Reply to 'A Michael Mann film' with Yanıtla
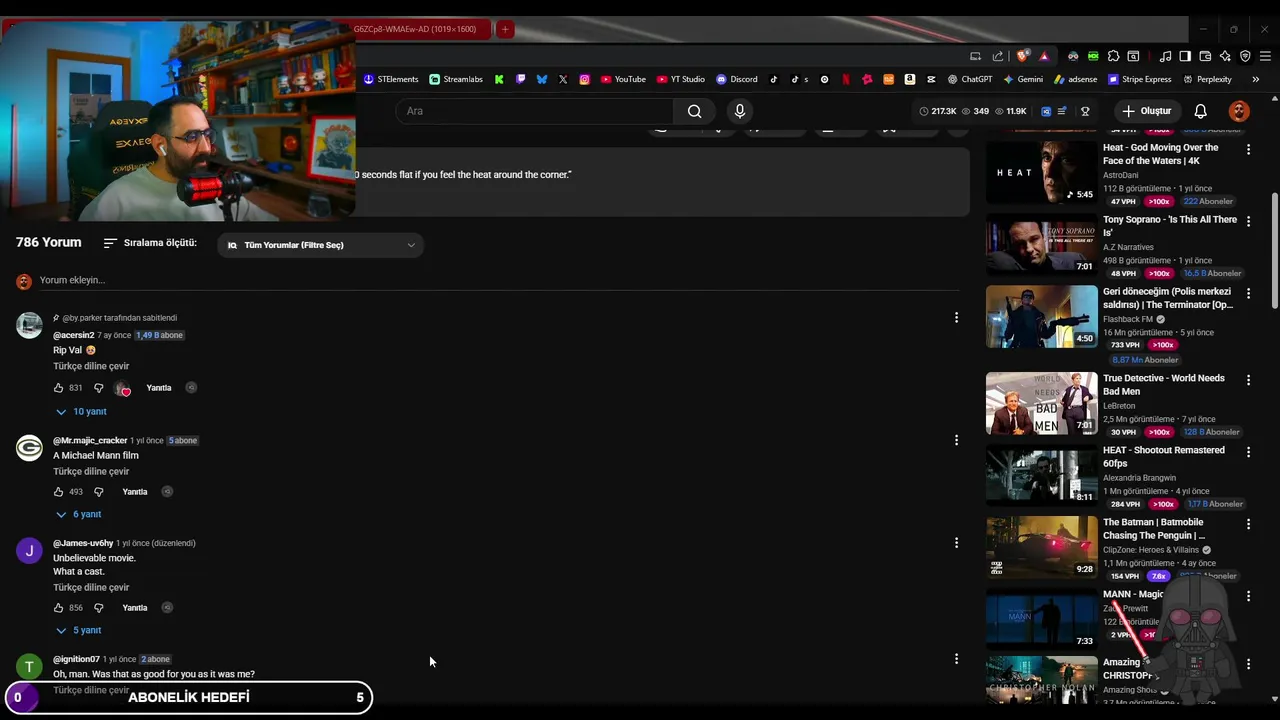 pos(135,492)
